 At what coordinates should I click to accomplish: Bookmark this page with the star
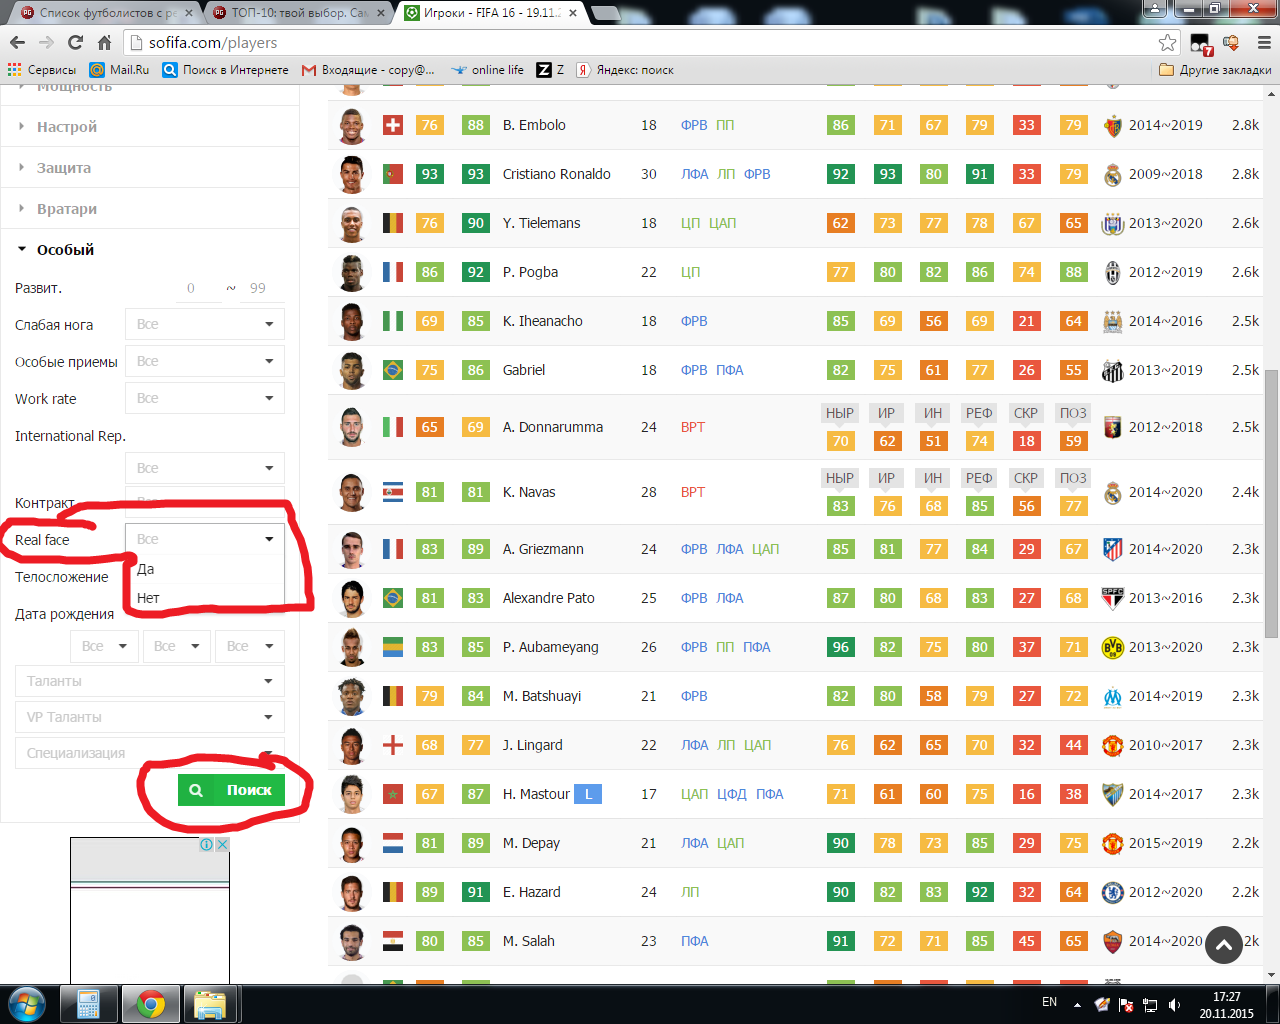(x=1167, y=42)
